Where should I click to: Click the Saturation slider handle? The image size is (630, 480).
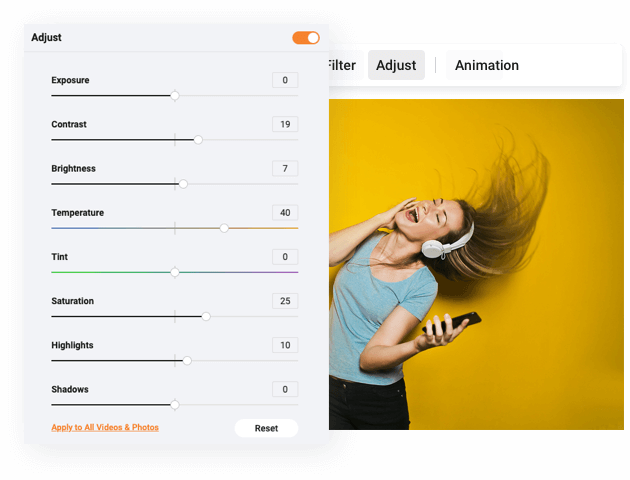tap(206, 317)
